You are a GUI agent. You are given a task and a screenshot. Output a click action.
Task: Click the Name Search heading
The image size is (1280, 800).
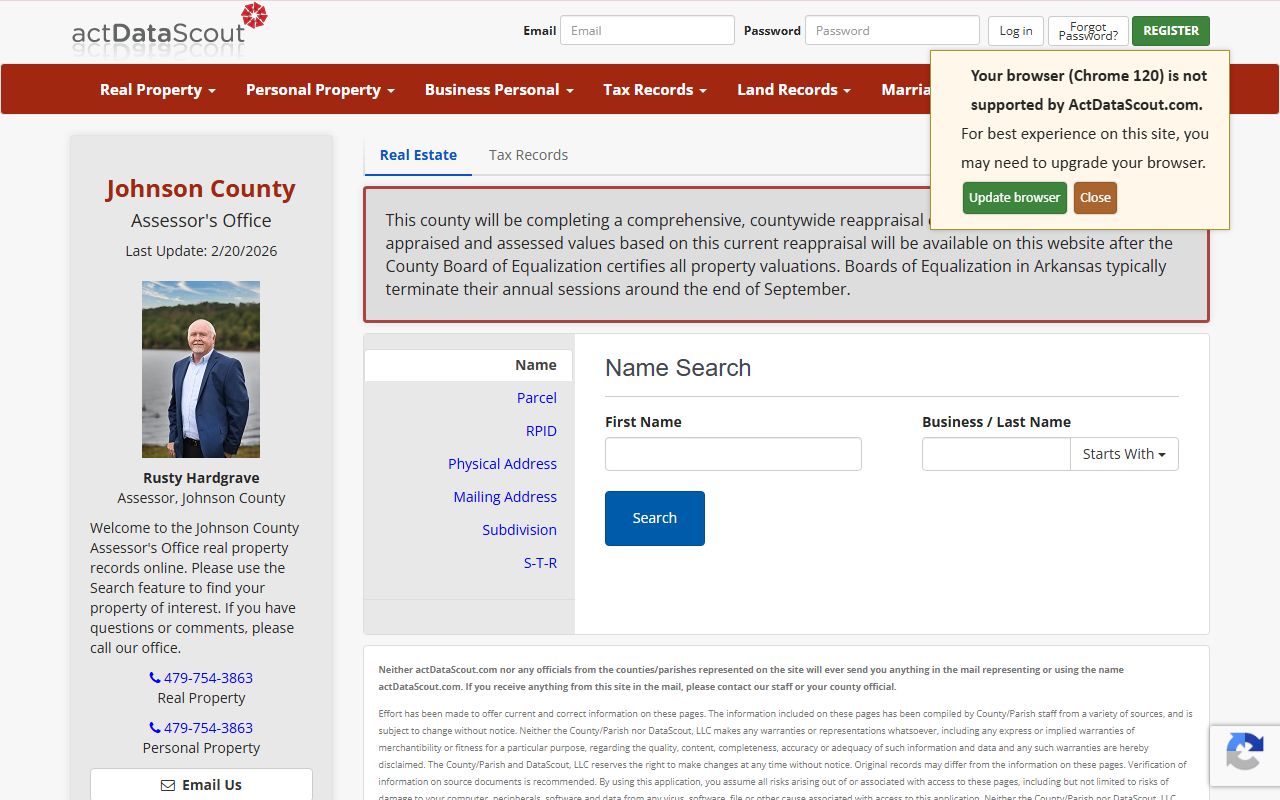pos(678,367)
